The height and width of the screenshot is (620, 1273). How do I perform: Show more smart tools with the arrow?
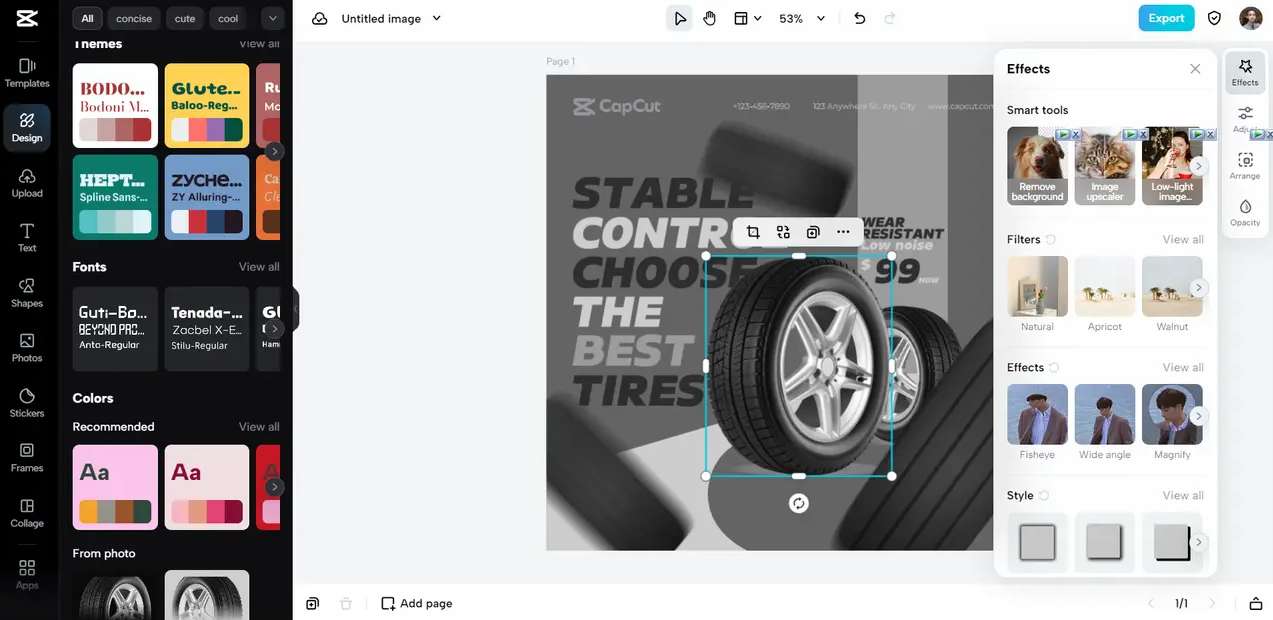tap(1198, 166)
